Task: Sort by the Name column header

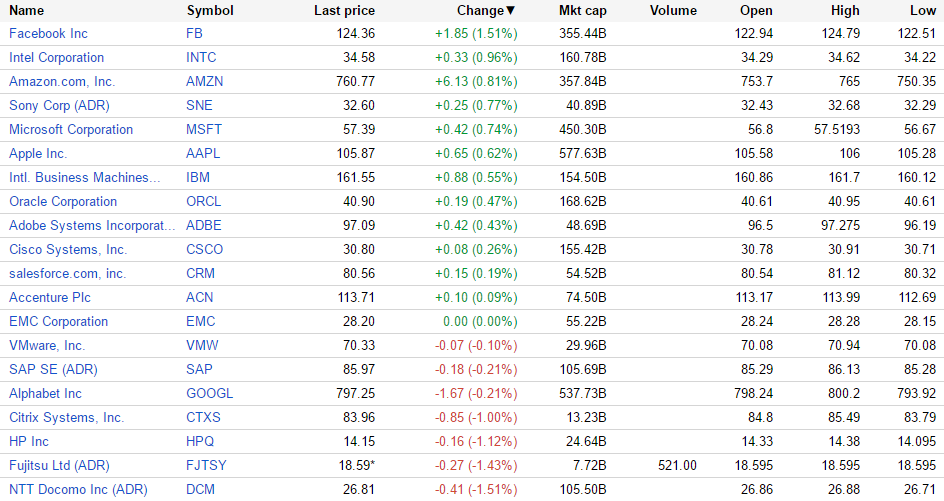Action: 26,10
